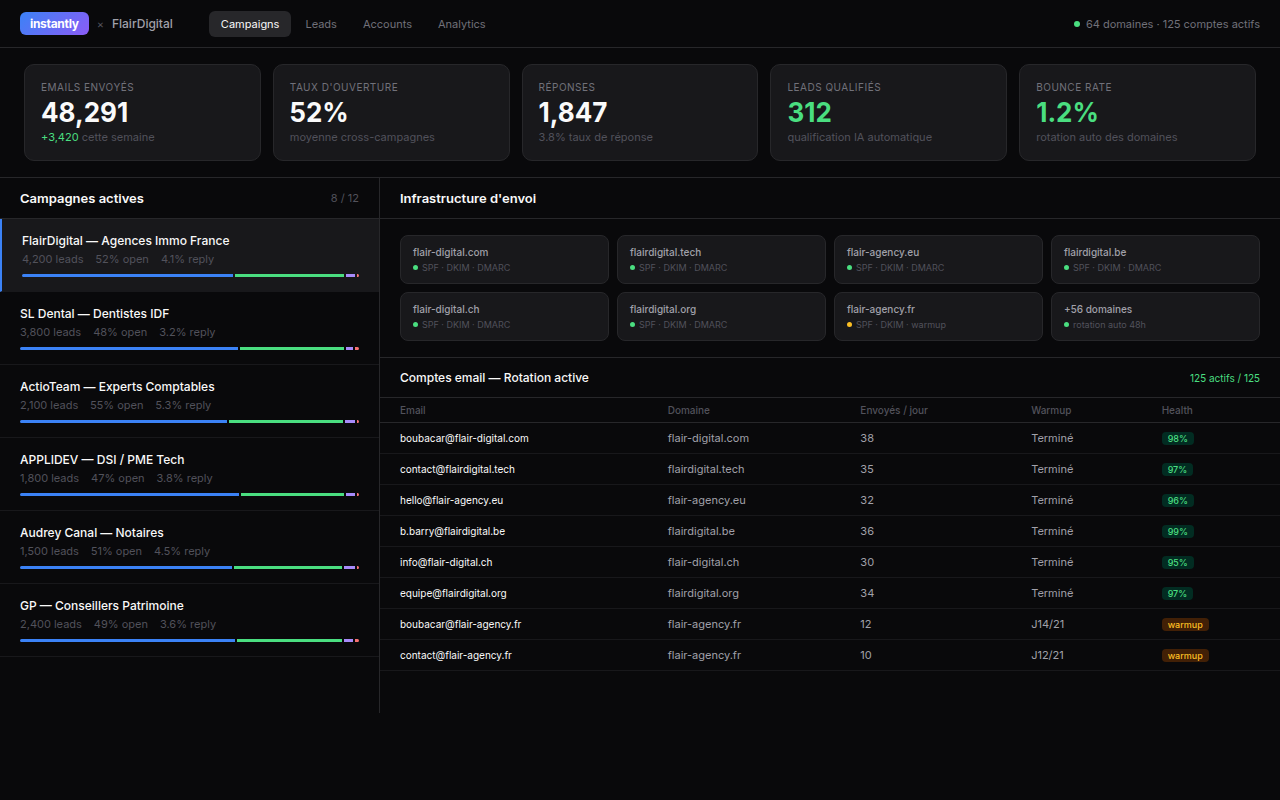The width and height of the screenshot is (1280, 800).
Task: Open the flair-digital.com domain card
Action: 504,259
